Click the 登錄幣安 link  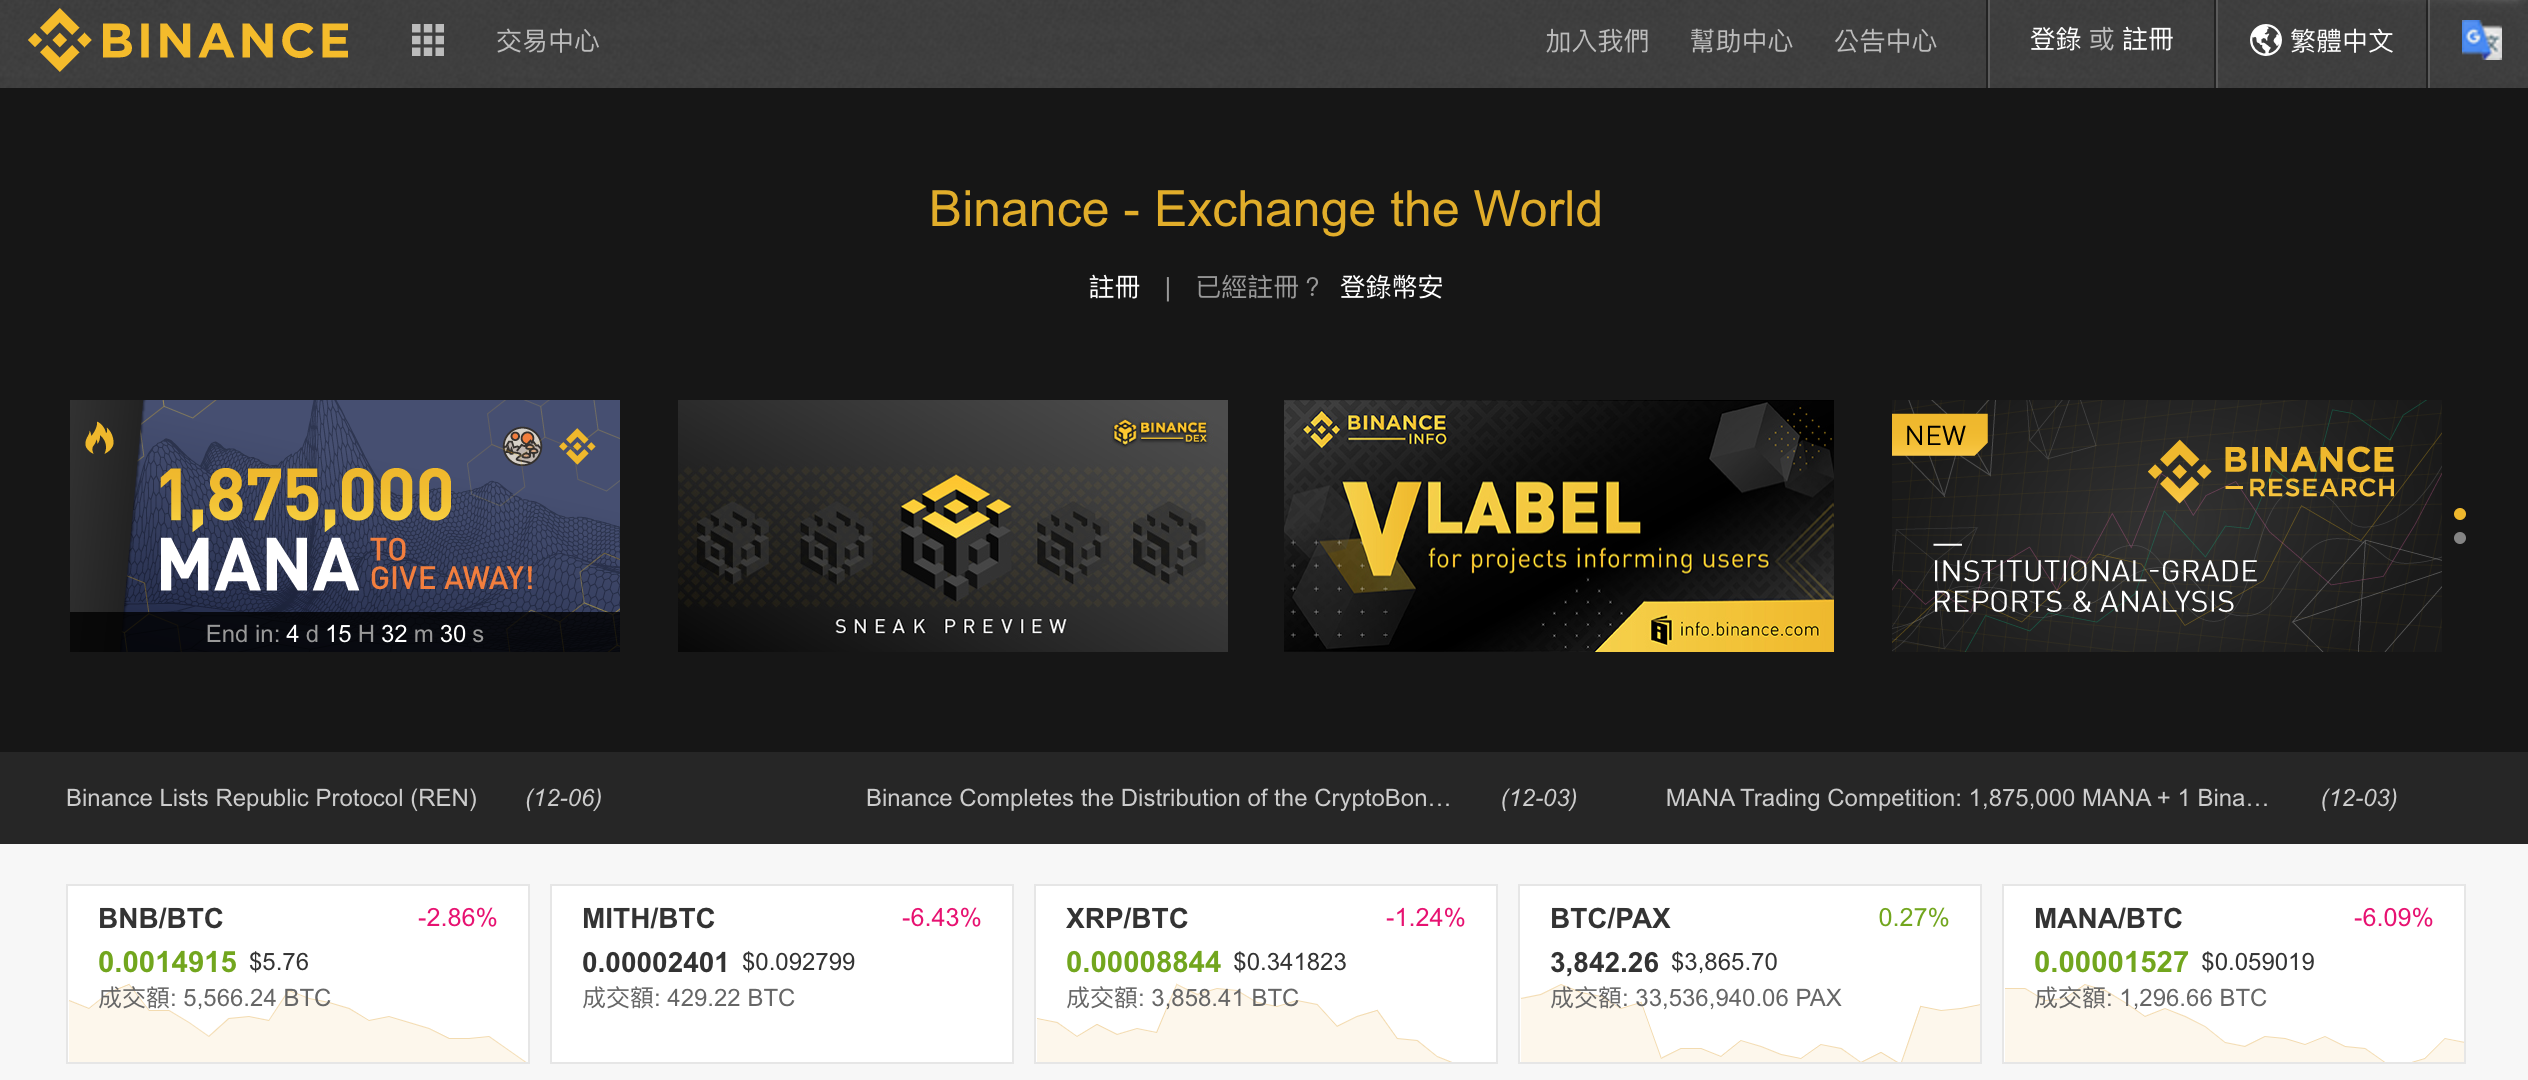pos(1391,288)
